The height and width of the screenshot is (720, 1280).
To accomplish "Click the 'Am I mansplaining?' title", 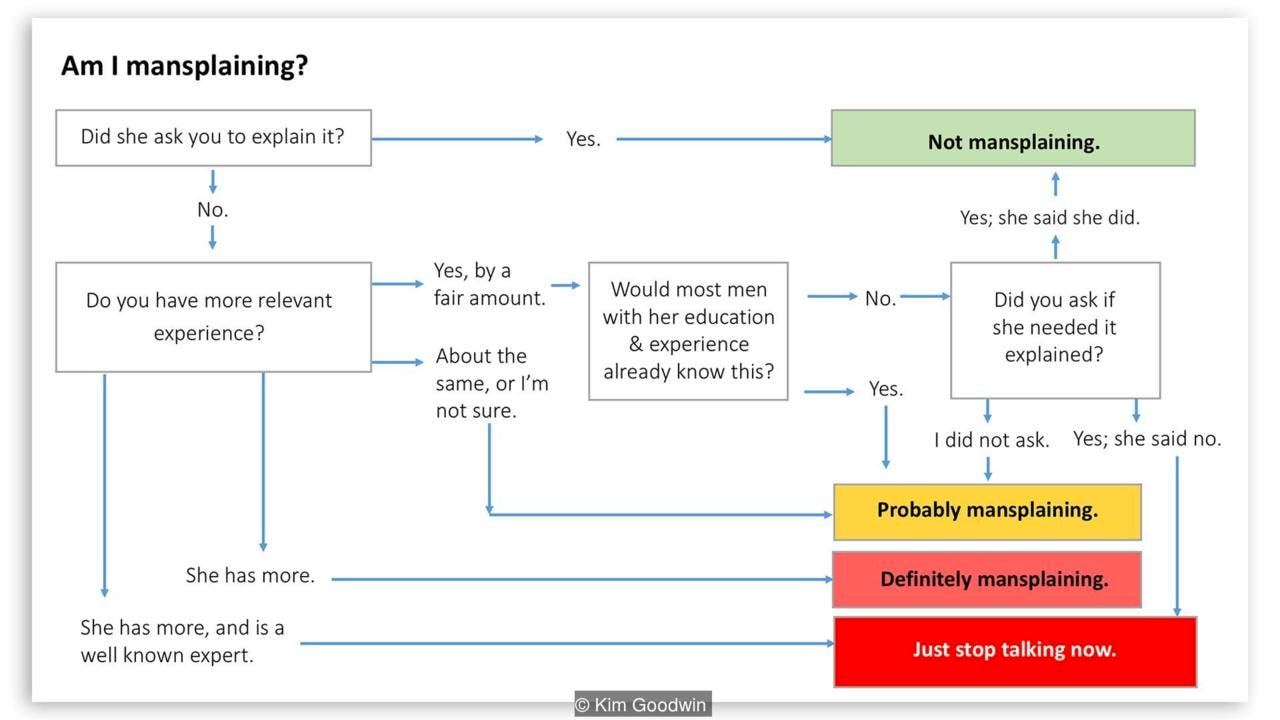I will pos(185,66).
